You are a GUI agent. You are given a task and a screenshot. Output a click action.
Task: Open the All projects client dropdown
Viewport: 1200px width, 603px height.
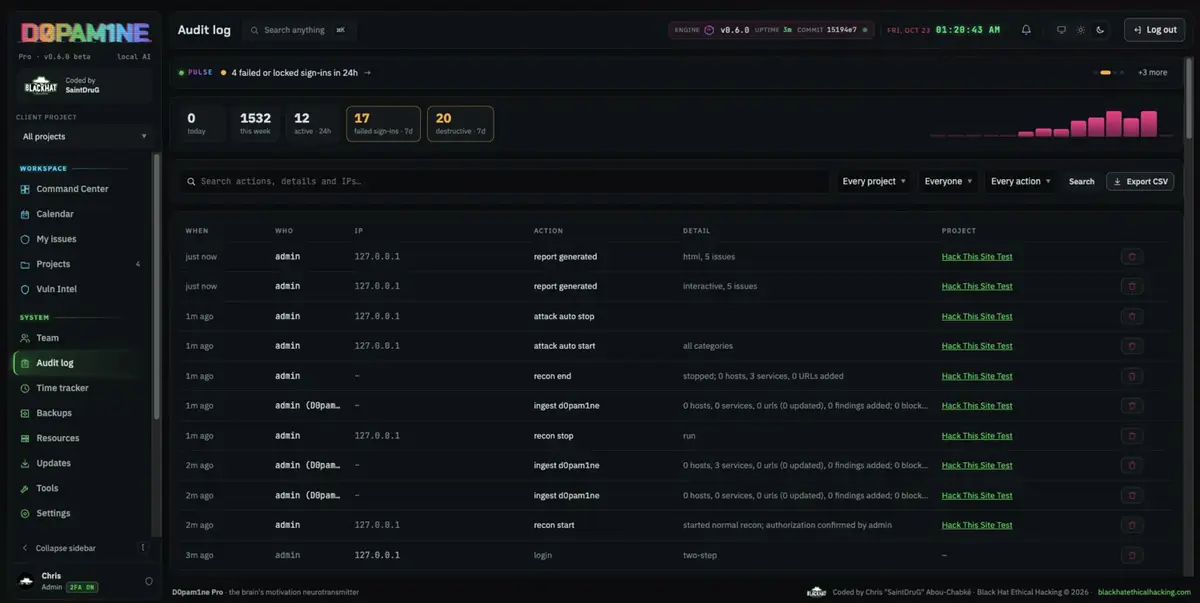tap(84, 136)
